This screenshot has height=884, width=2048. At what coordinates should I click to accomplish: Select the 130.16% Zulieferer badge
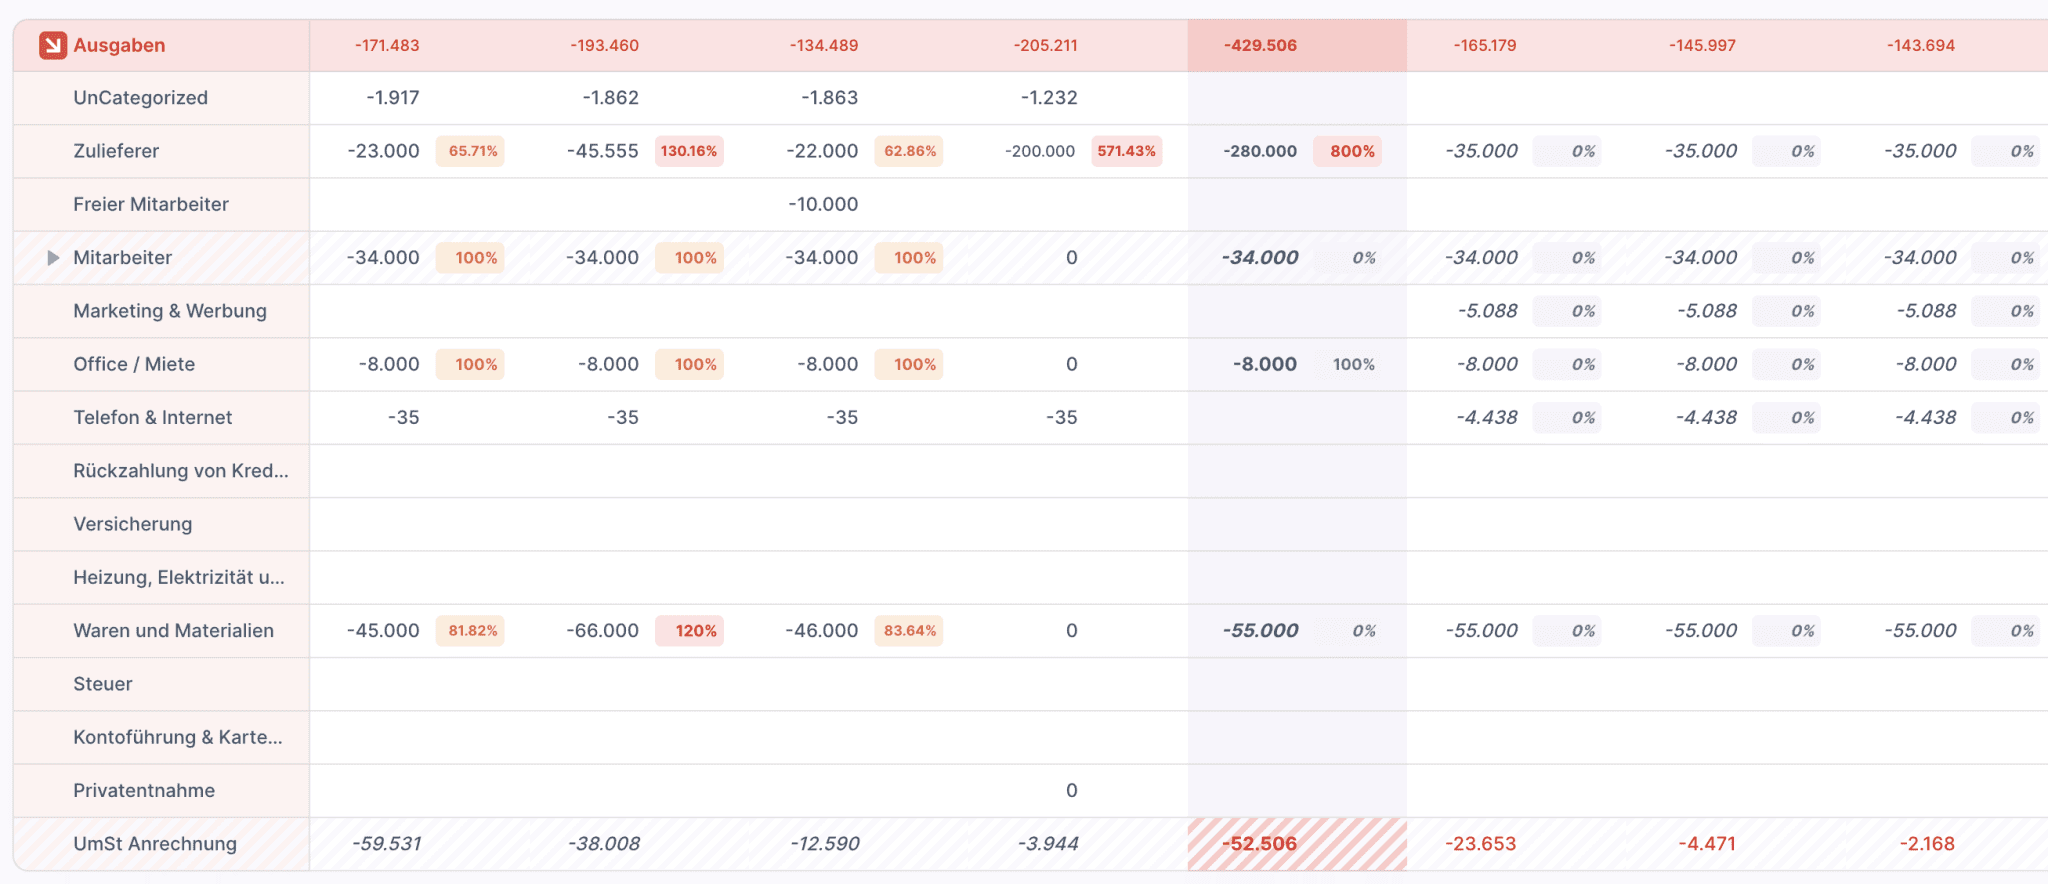(x=688, y=151)
